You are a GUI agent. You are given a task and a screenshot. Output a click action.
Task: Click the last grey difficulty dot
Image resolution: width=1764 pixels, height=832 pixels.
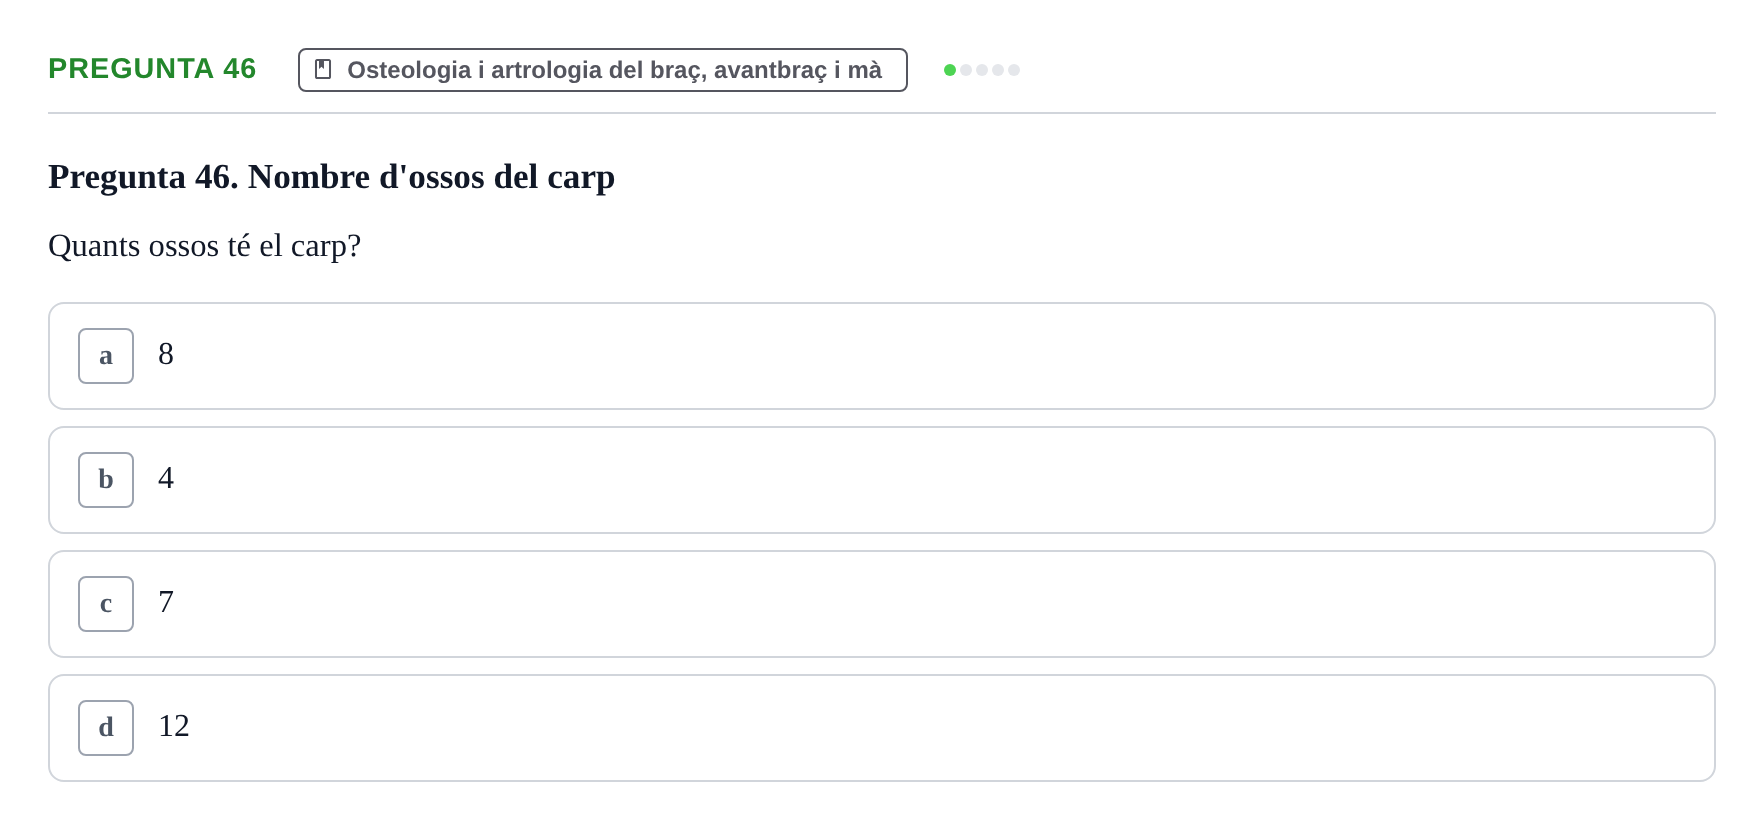tap(1014, 70)
